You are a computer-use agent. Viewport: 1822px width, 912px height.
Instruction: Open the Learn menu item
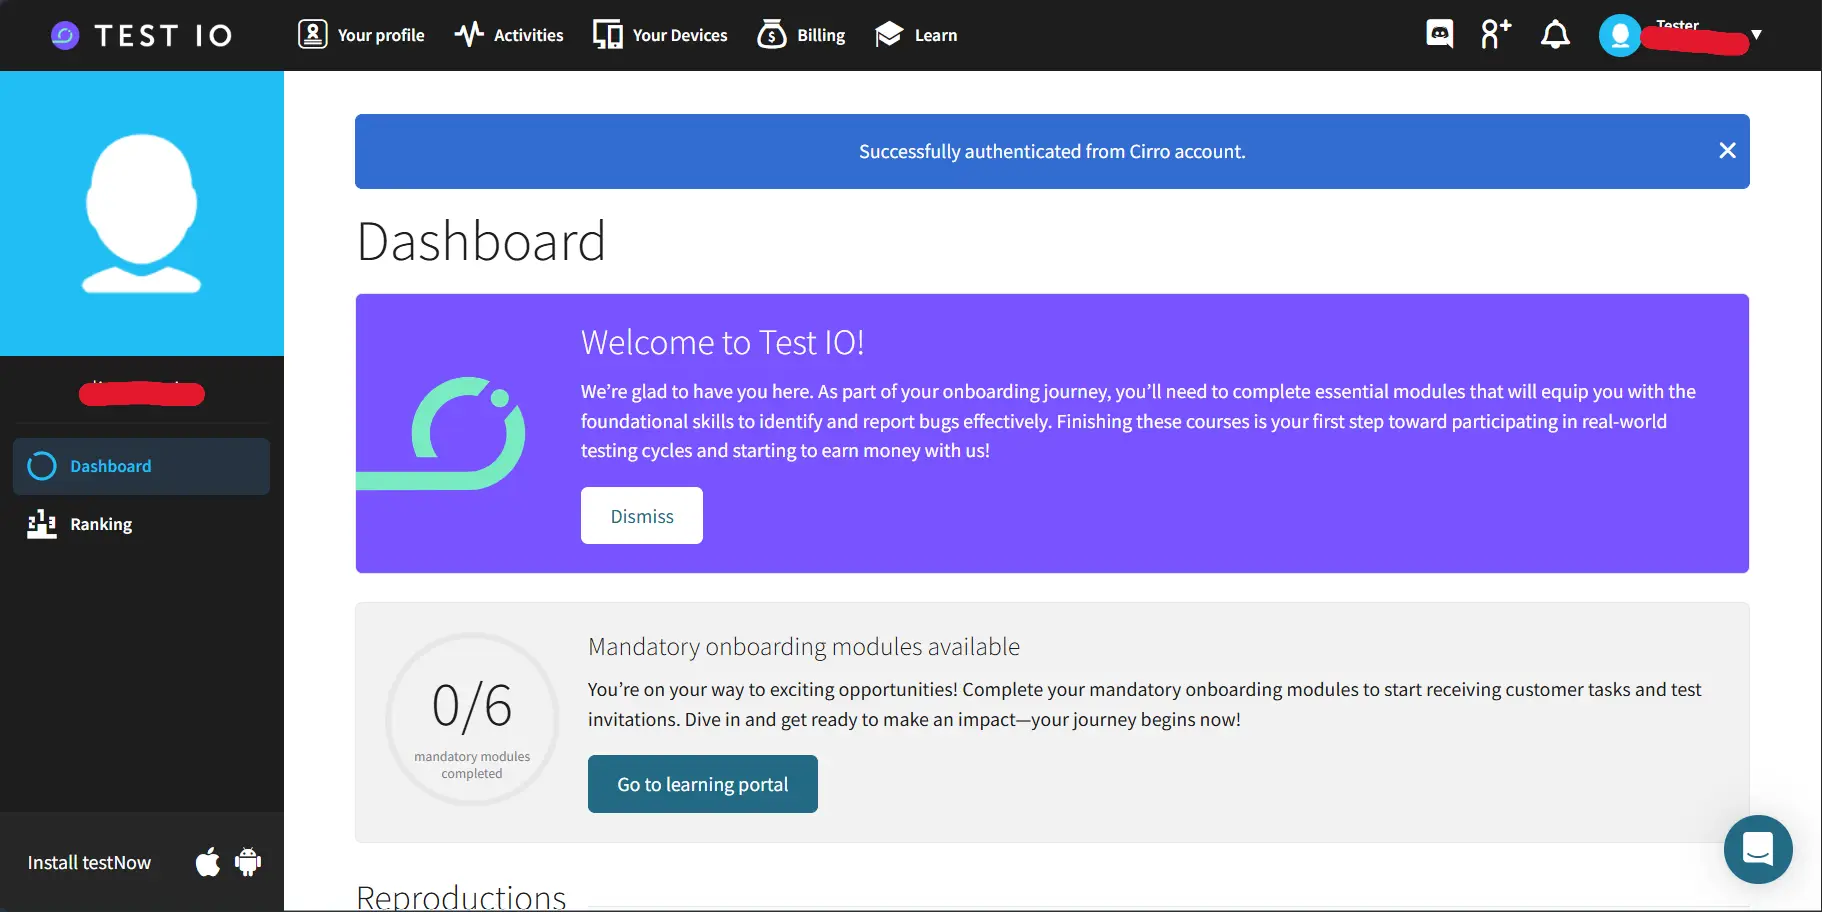click(x=916, y=35)
